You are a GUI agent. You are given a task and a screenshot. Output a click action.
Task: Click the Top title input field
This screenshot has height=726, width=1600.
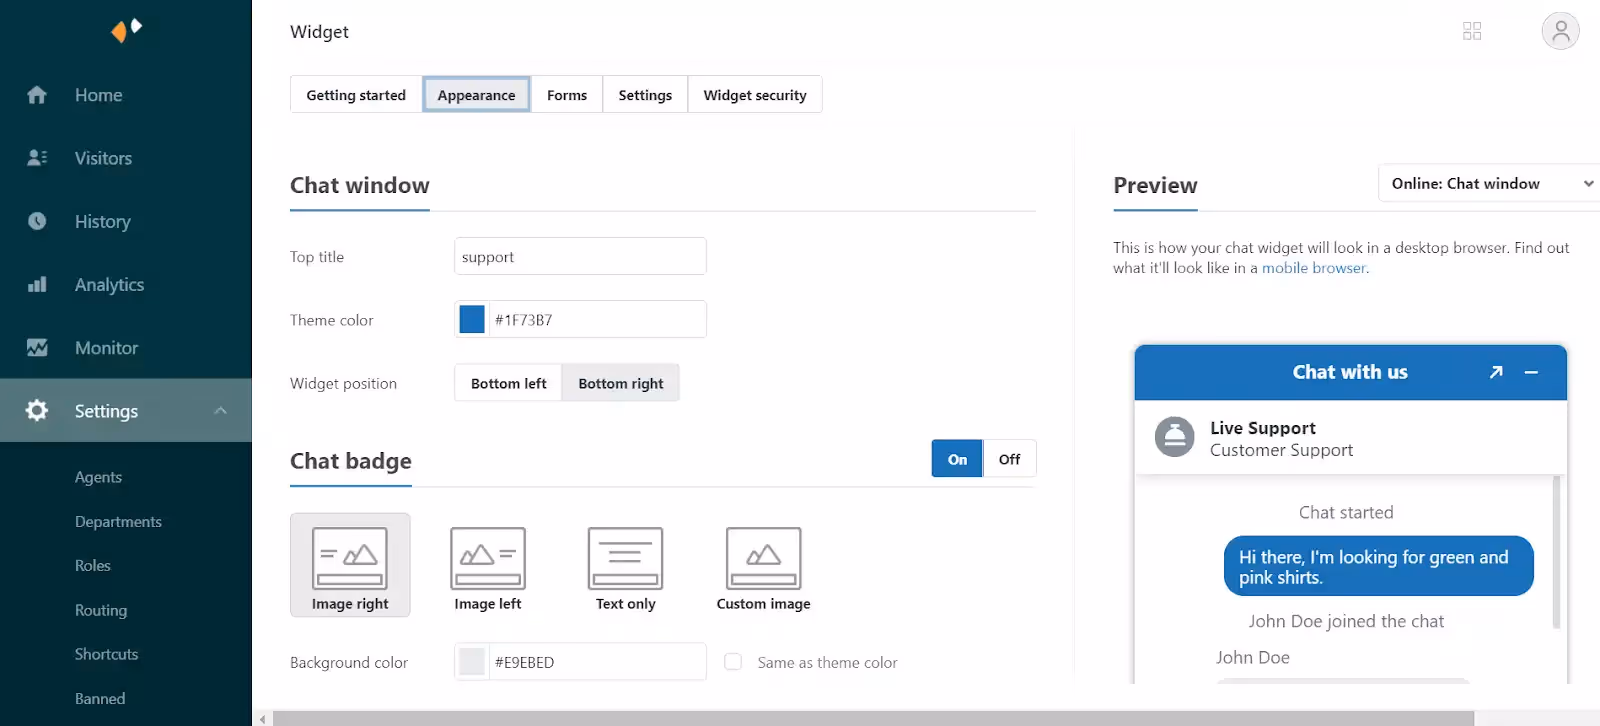(580, 256)
